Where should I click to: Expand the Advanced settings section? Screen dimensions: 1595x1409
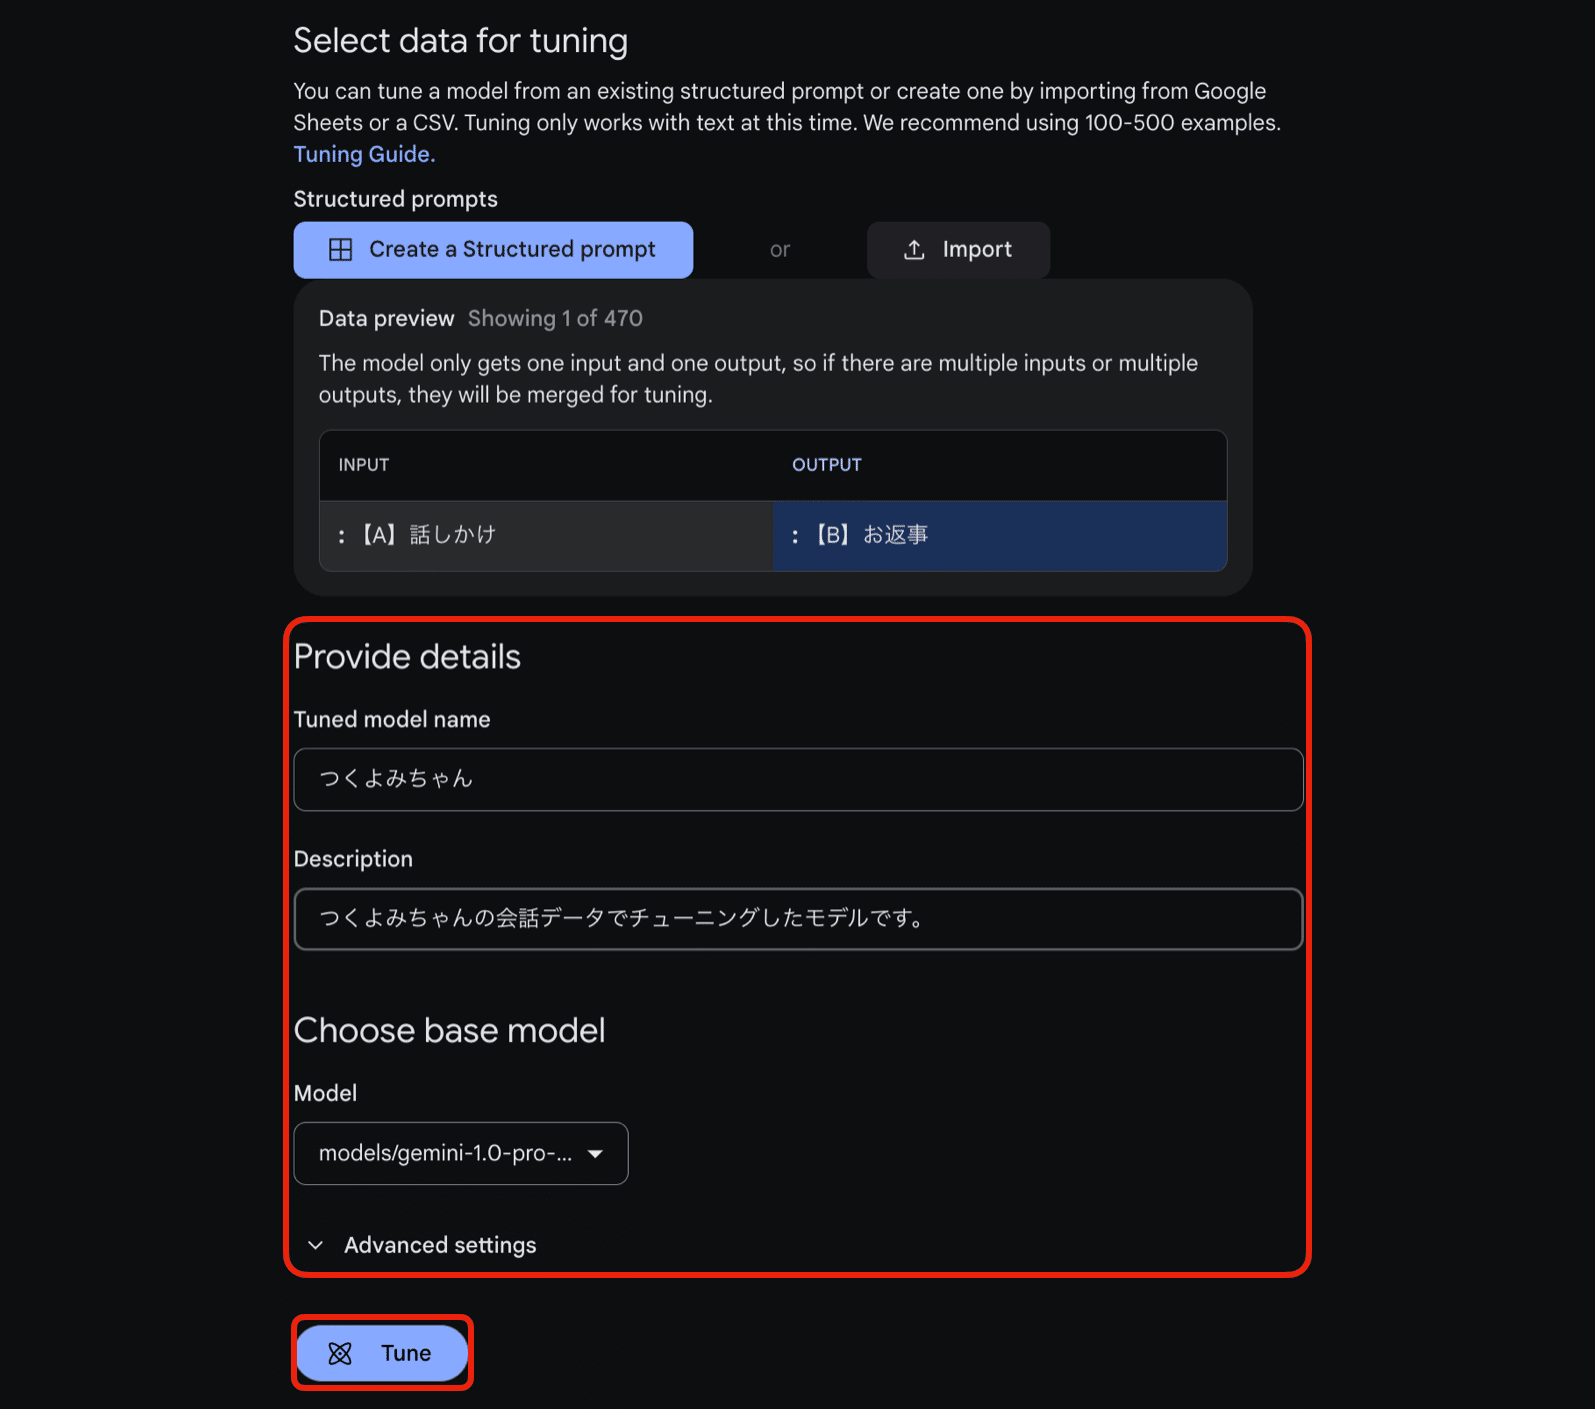coord(440,1244)
